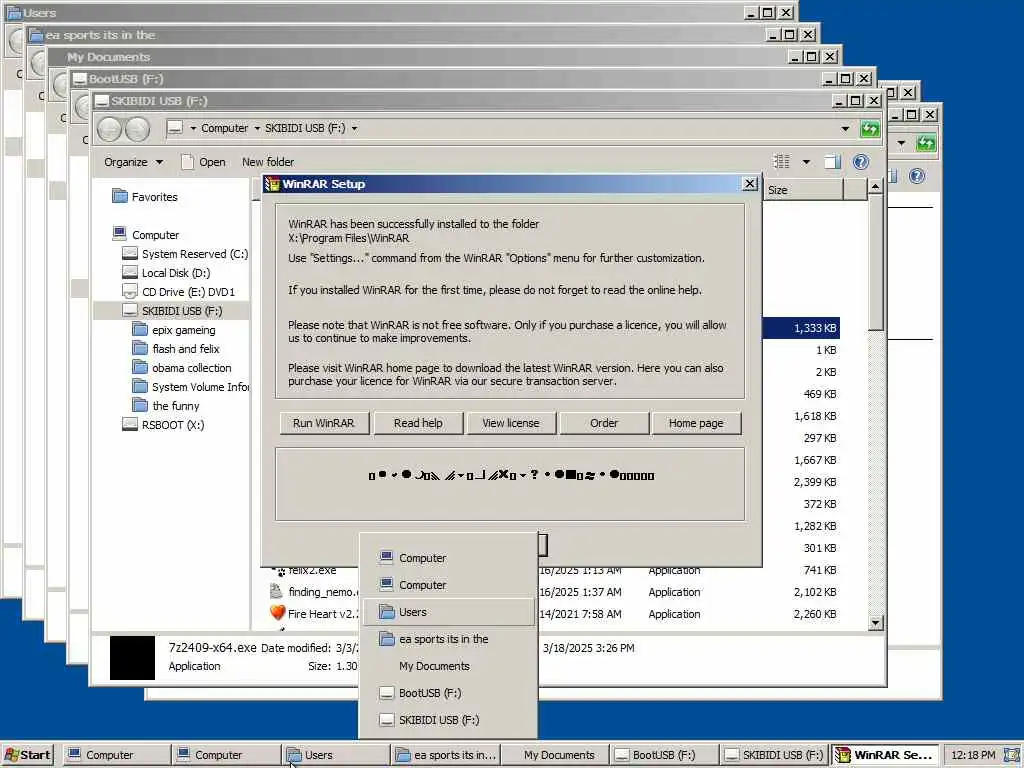Close the WinRAR Setup dialog
1024x768 pixels.
point(750,184)
